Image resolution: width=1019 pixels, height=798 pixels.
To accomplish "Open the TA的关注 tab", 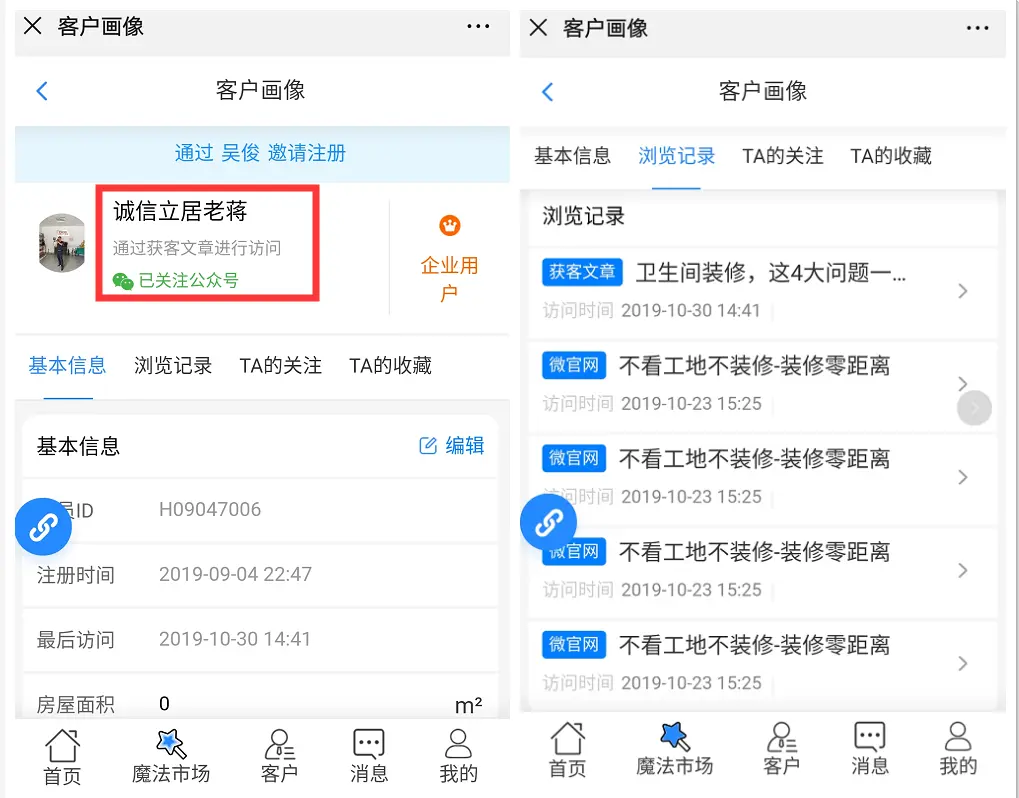I will click(x=279, y=365).
